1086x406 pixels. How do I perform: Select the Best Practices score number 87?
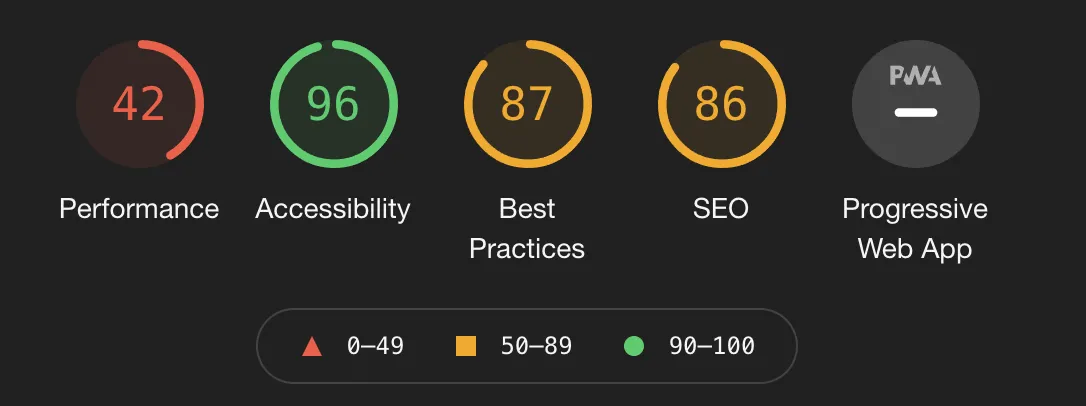527,104
